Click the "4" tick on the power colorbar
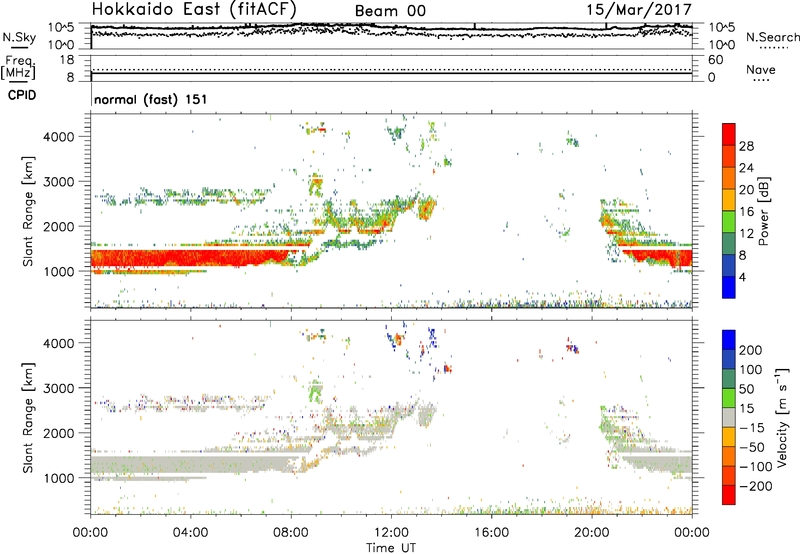 742,277
